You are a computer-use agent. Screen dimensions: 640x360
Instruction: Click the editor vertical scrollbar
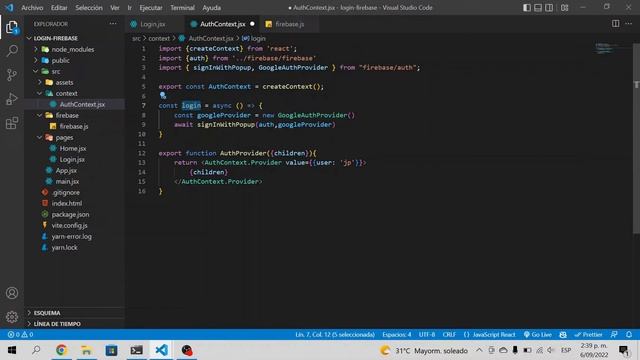coord(636,139)
